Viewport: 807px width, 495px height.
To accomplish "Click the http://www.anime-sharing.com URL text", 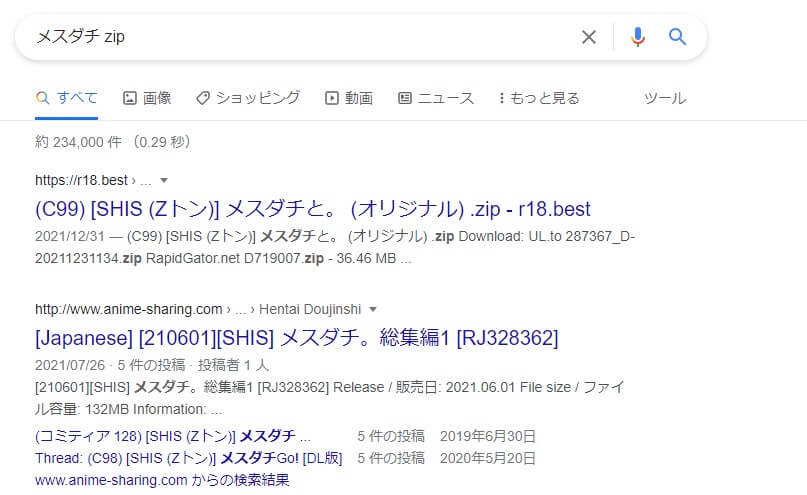I will tap(129, 309).
